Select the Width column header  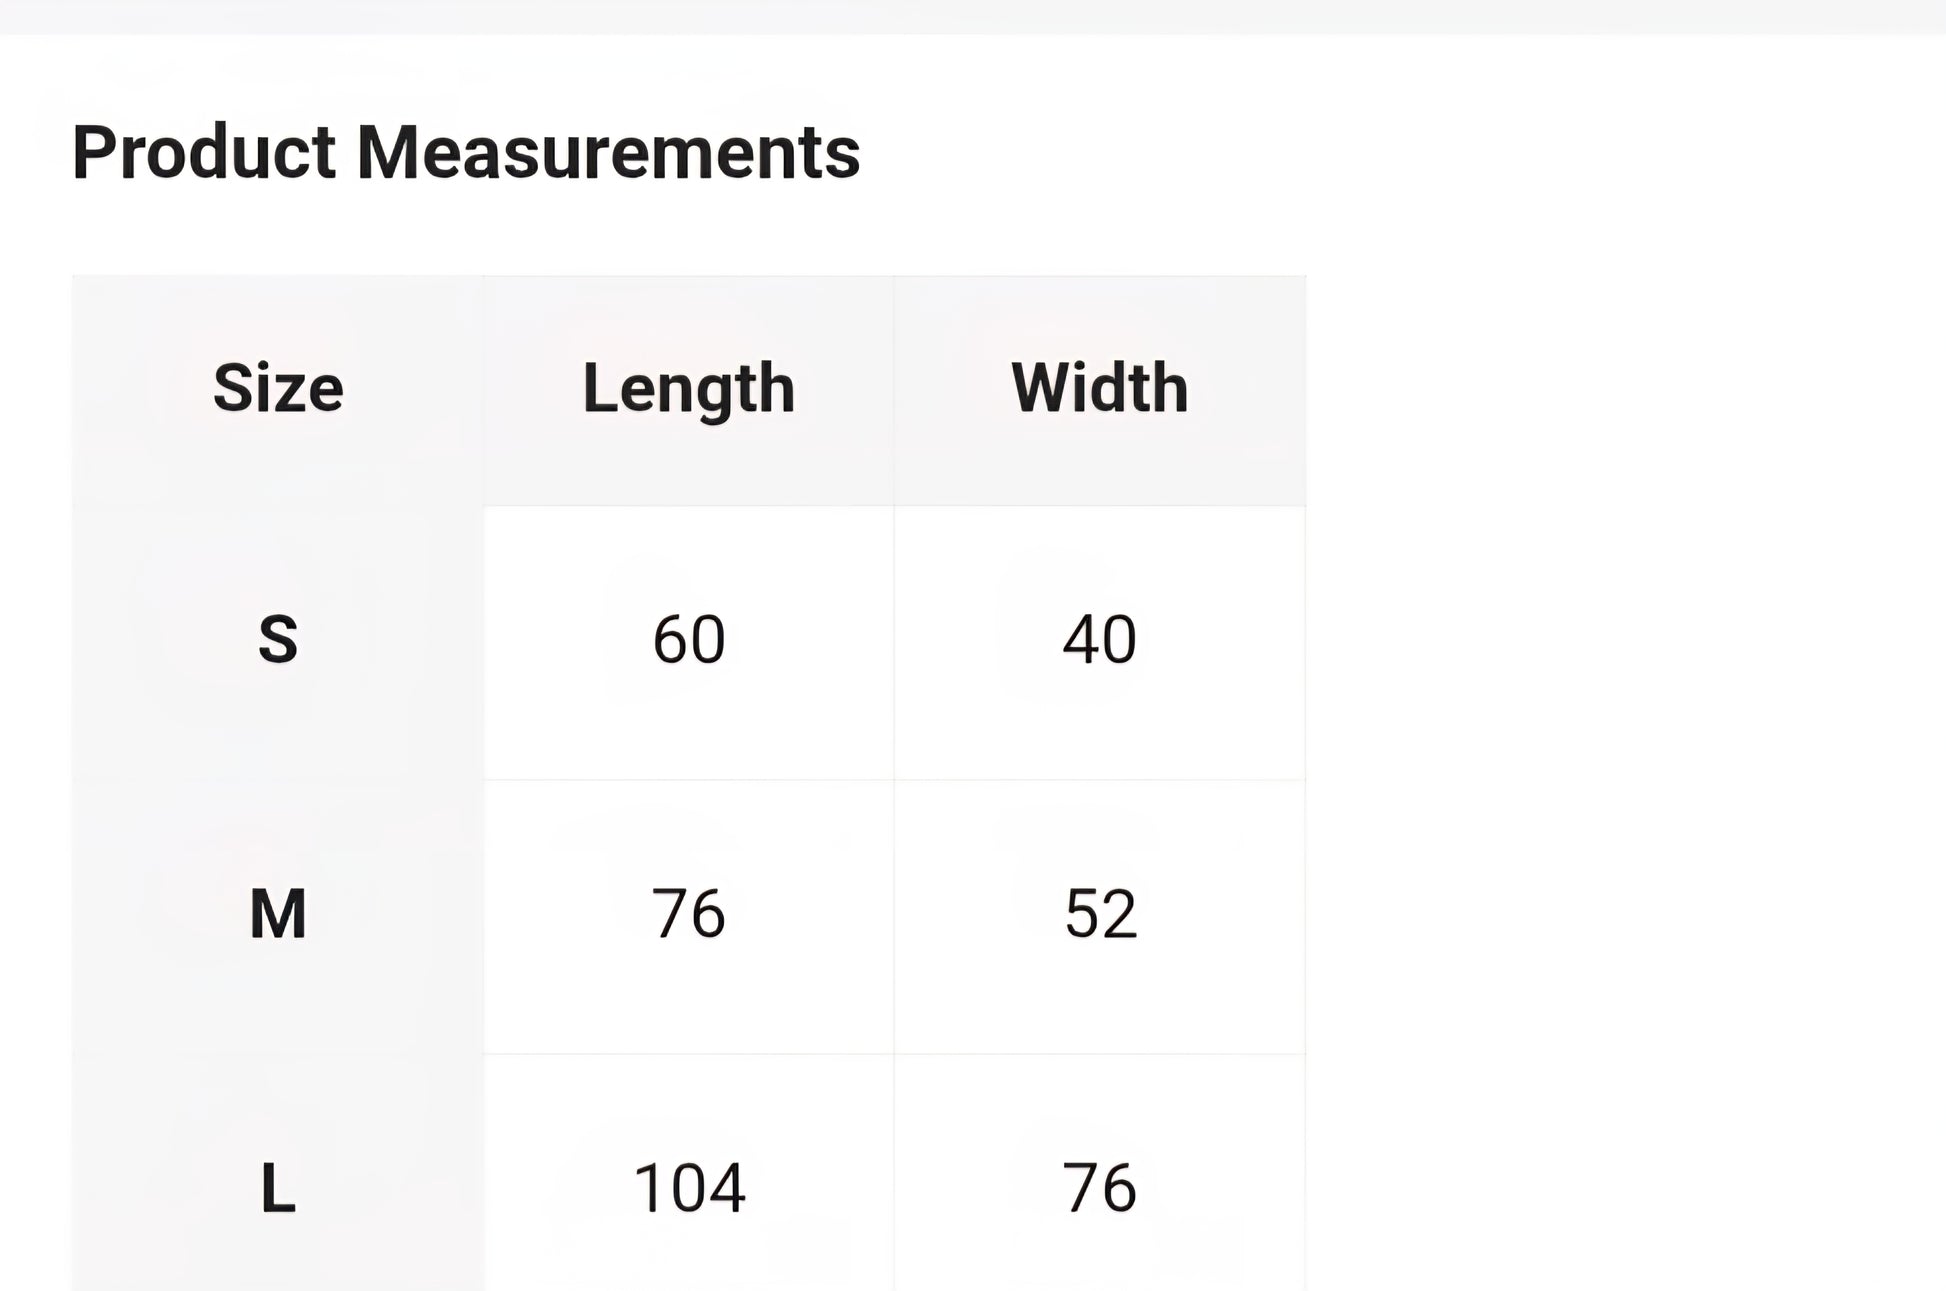click(x=1100, y=388)
